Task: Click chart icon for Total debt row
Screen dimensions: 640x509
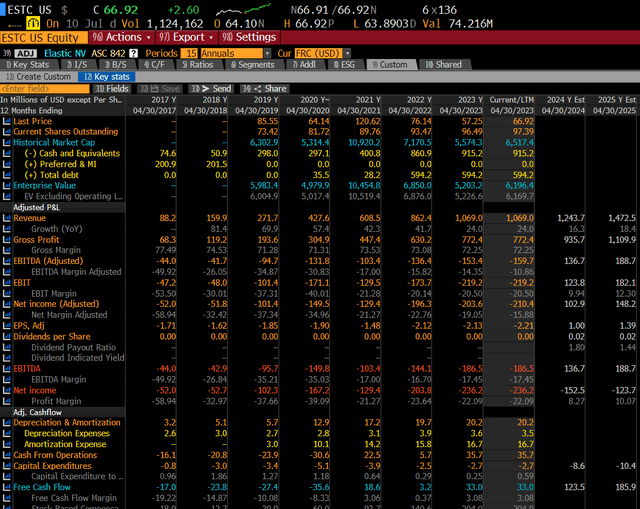Action: (6, 175)
